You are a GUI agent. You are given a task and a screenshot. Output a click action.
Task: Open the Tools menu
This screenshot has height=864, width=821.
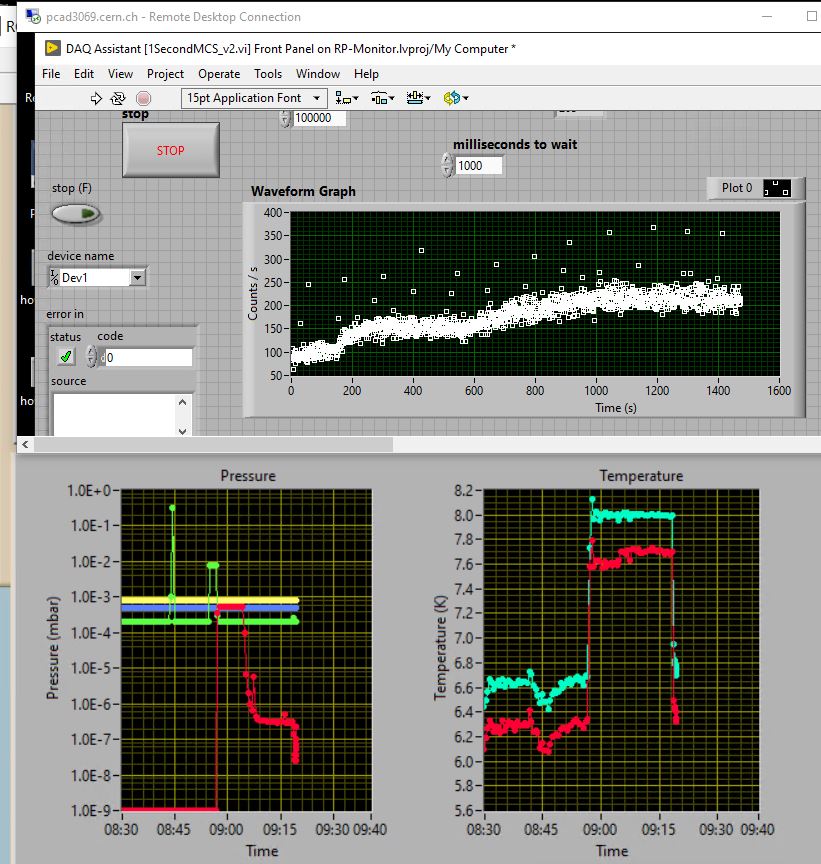267,74
